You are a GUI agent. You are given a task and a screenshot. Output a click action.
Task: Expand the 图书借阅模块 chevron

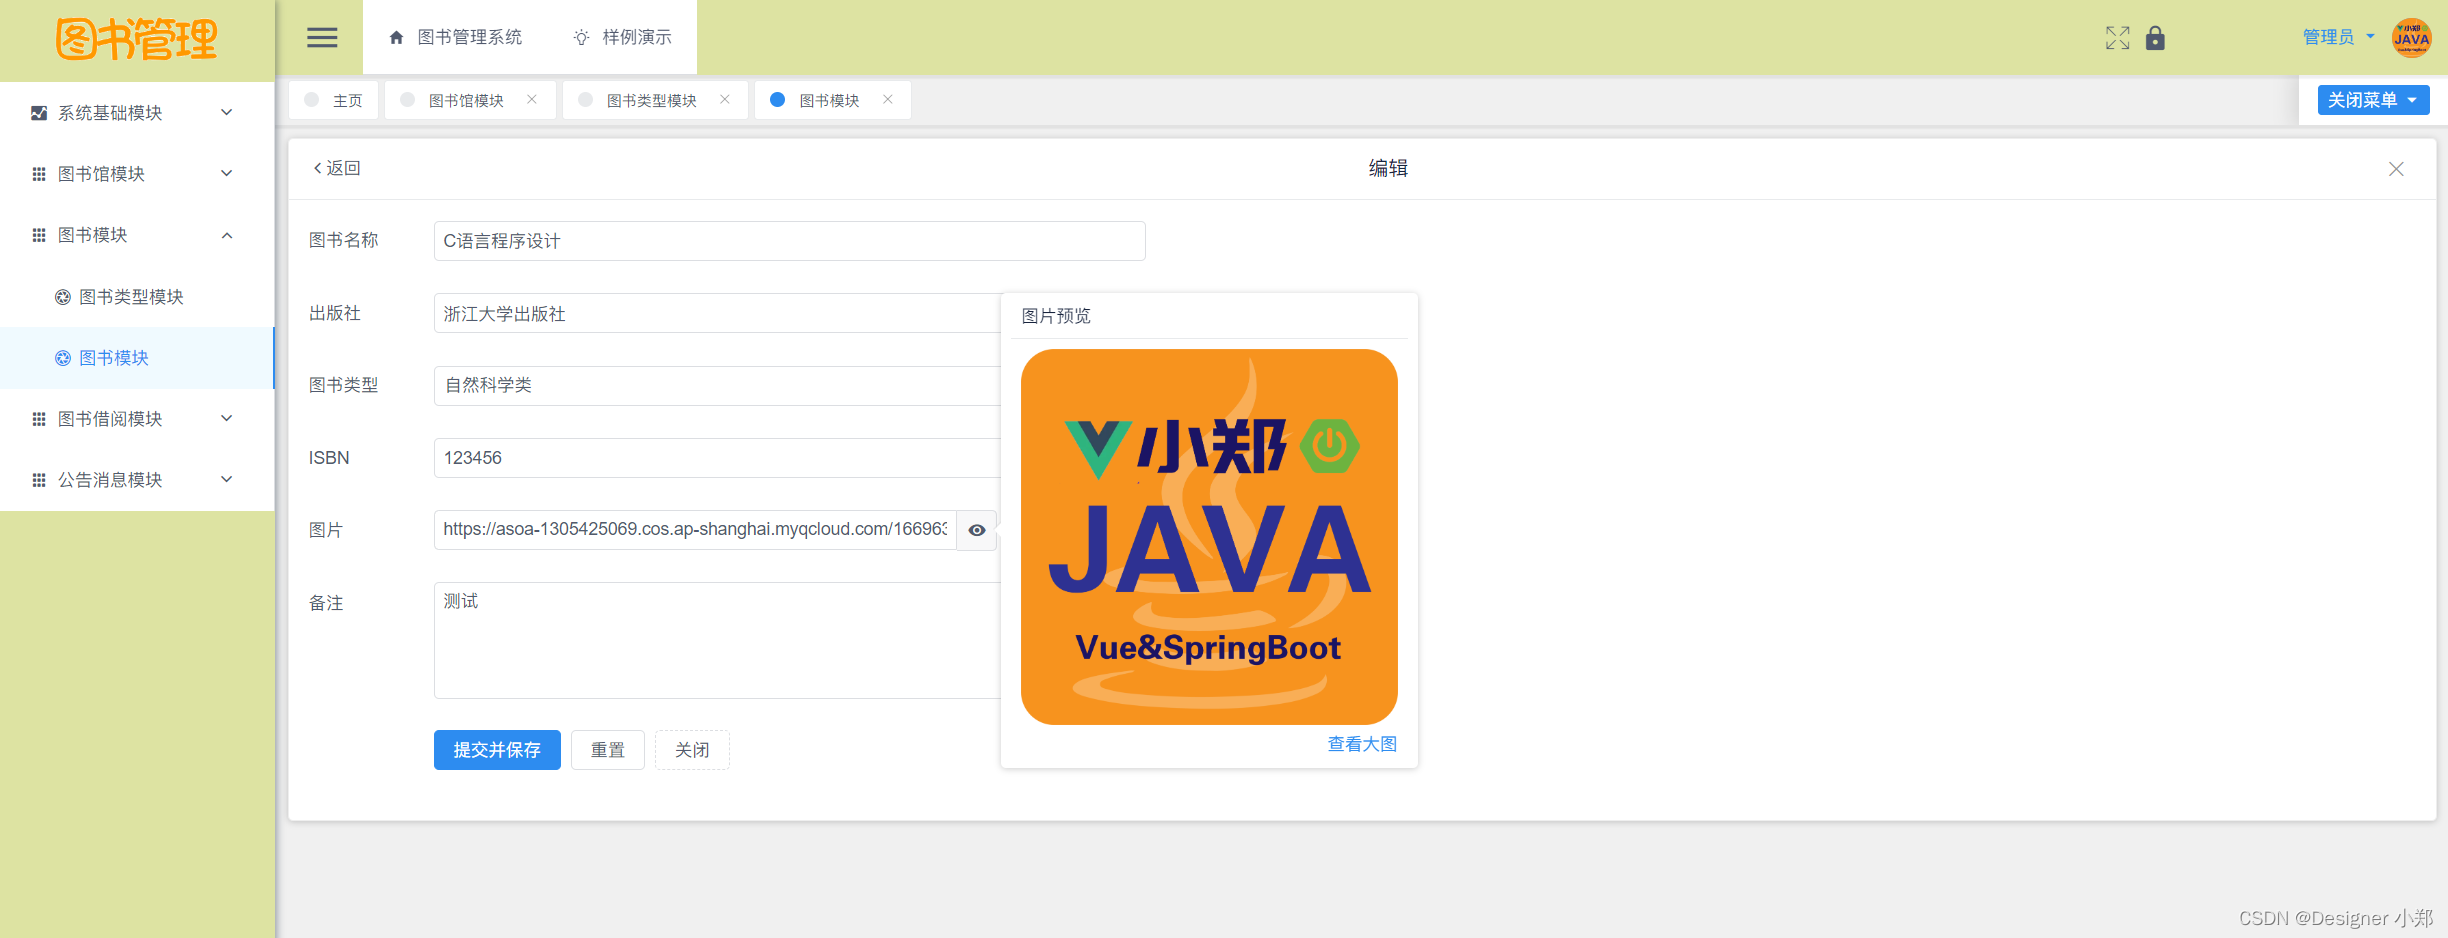pos(227,418)
